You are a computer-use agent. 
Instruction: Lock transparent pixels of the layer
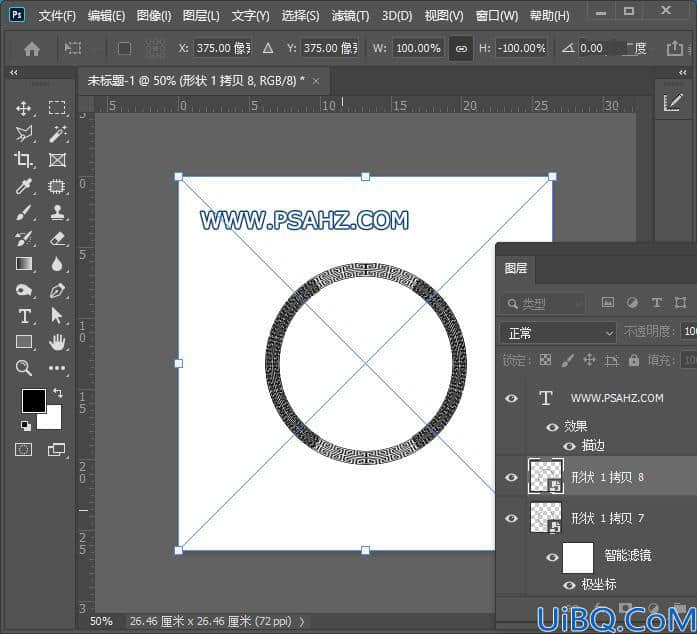point(545,360)
